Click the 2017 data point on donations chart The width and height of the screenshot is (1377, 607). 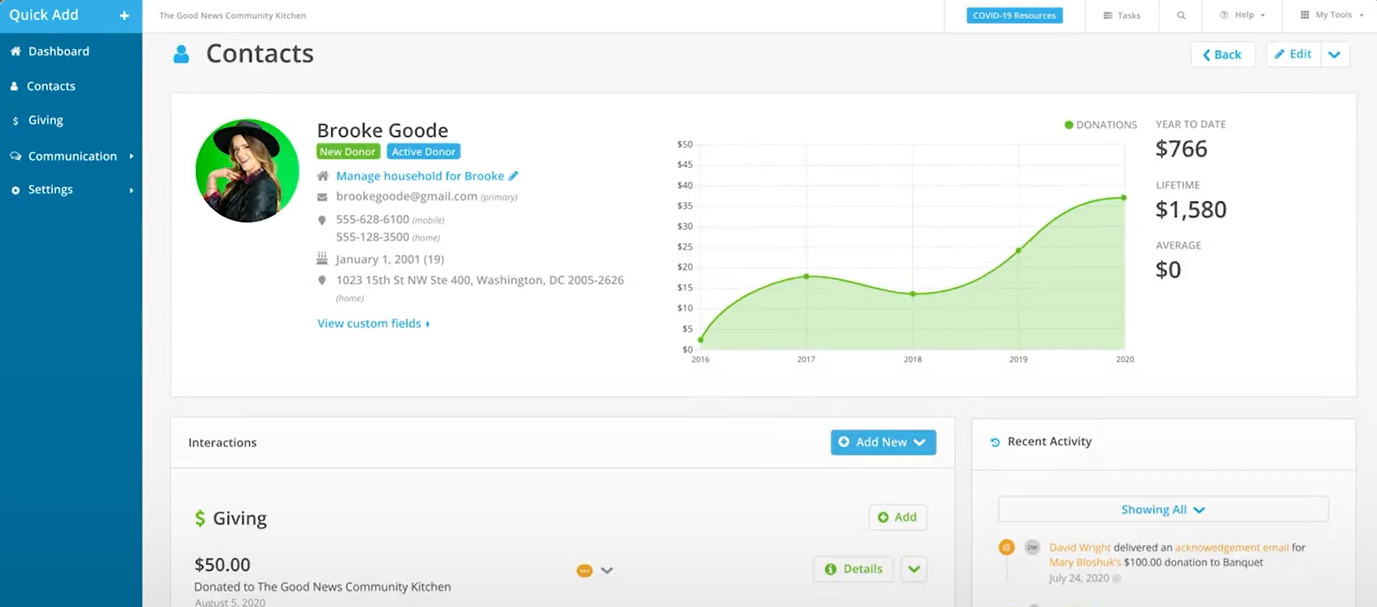coord(806,276)
